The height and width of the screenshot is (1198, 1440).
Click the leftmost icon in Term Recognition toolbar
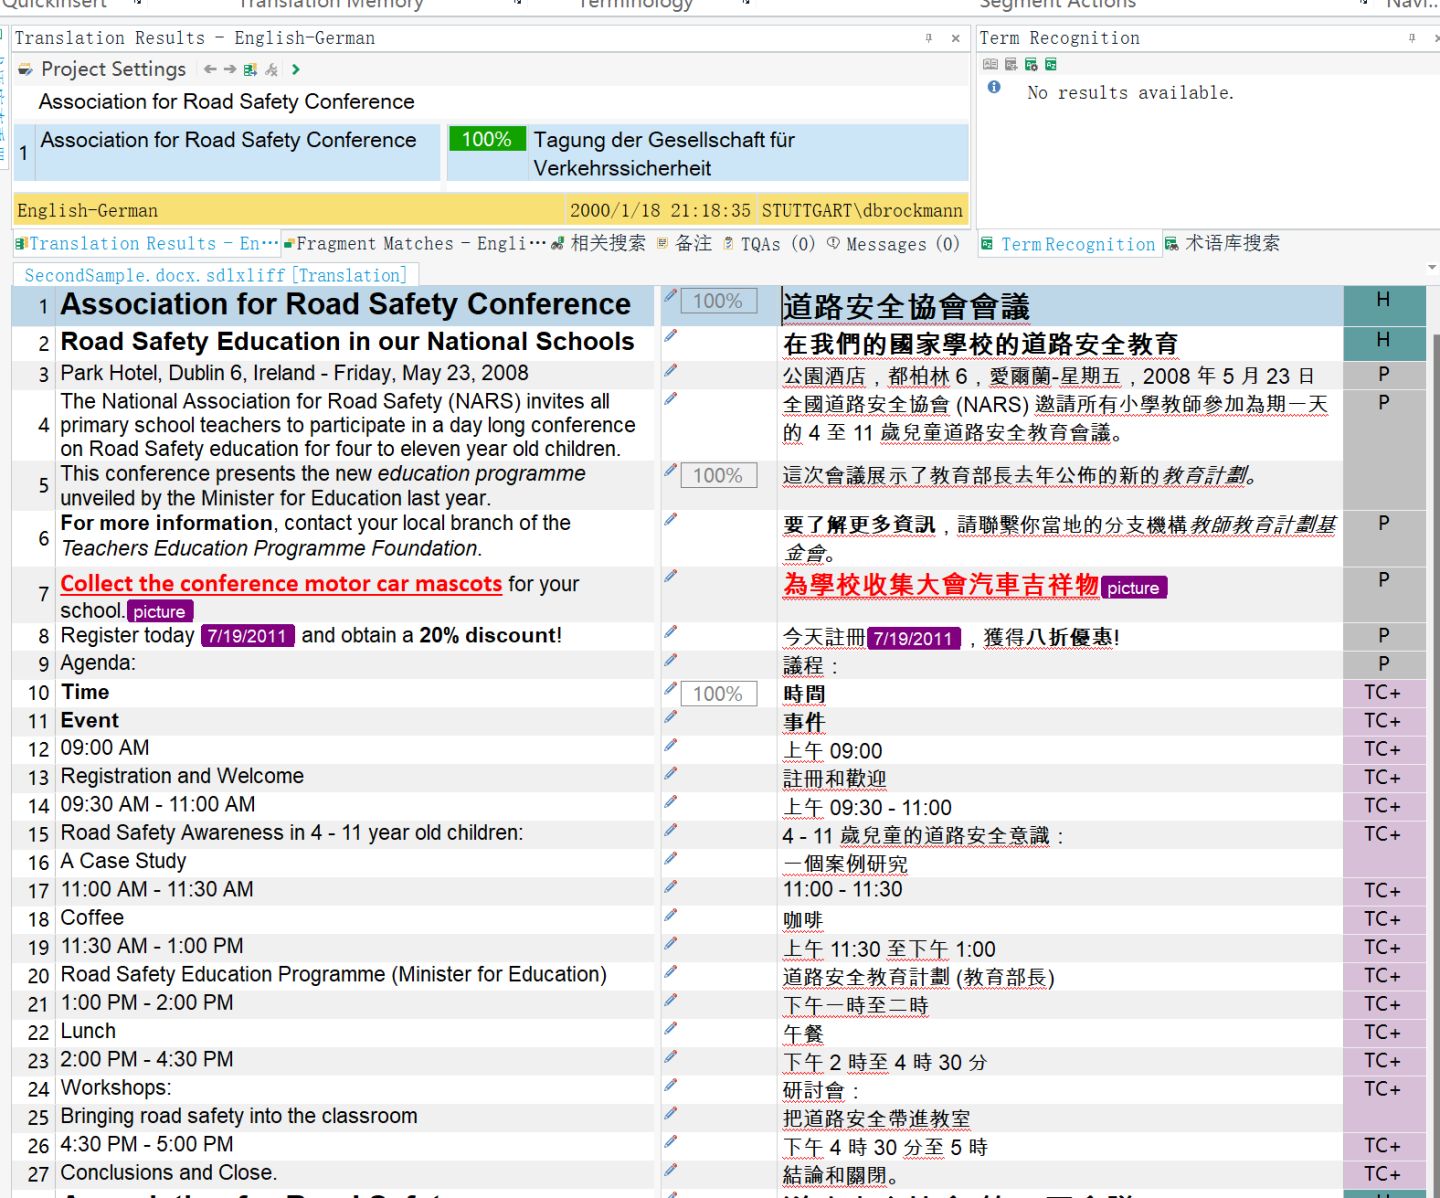990,64
